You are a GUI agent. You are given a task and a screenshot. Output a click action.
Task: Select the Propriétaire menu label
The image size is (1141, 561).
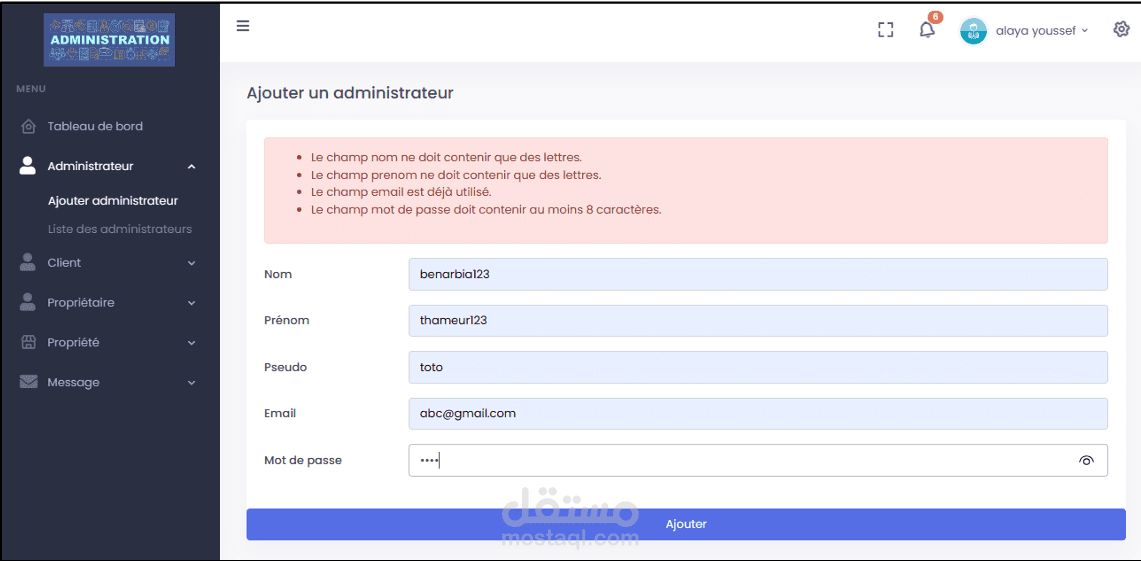(81, 303)
